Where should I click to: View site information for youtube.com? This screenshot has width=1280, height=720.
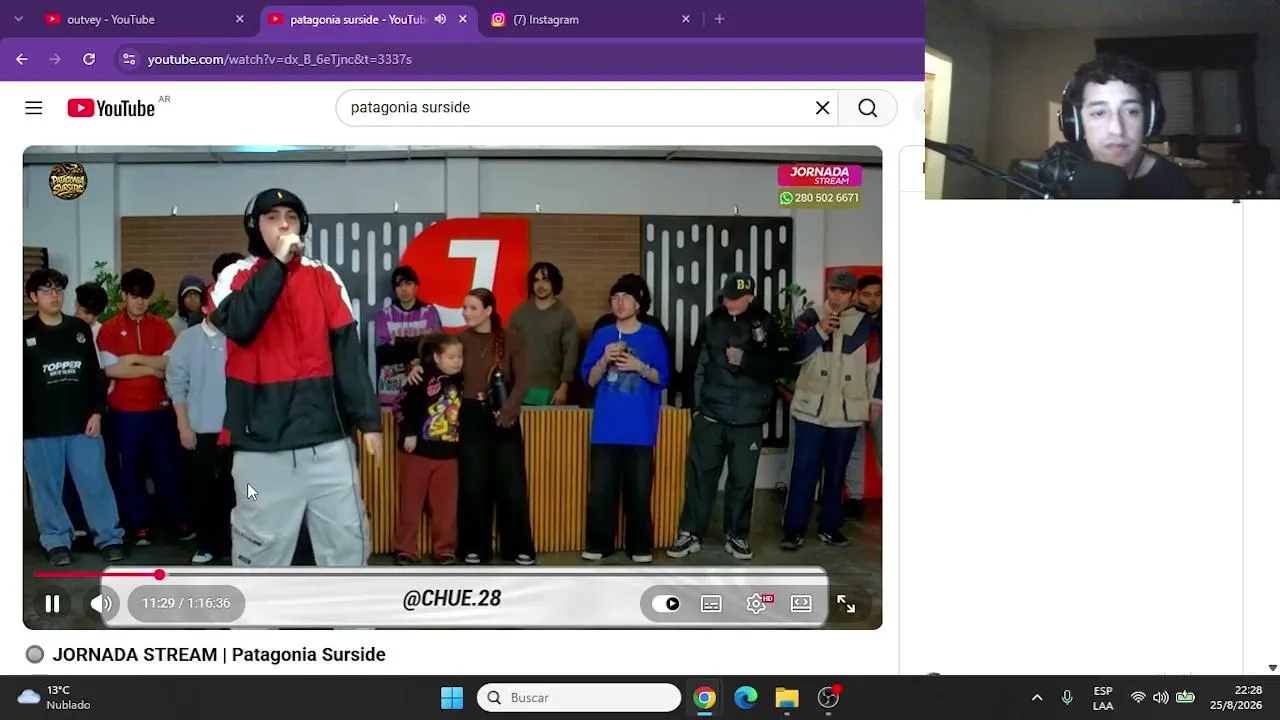click(x=128, y=59)
